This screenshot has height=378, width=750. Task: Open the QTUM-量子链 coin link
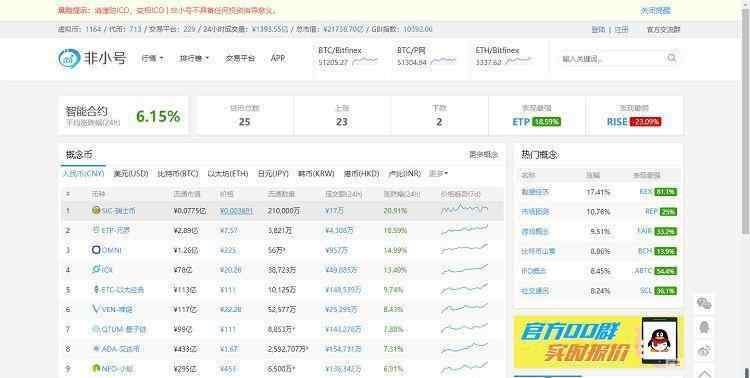(124, 329)
